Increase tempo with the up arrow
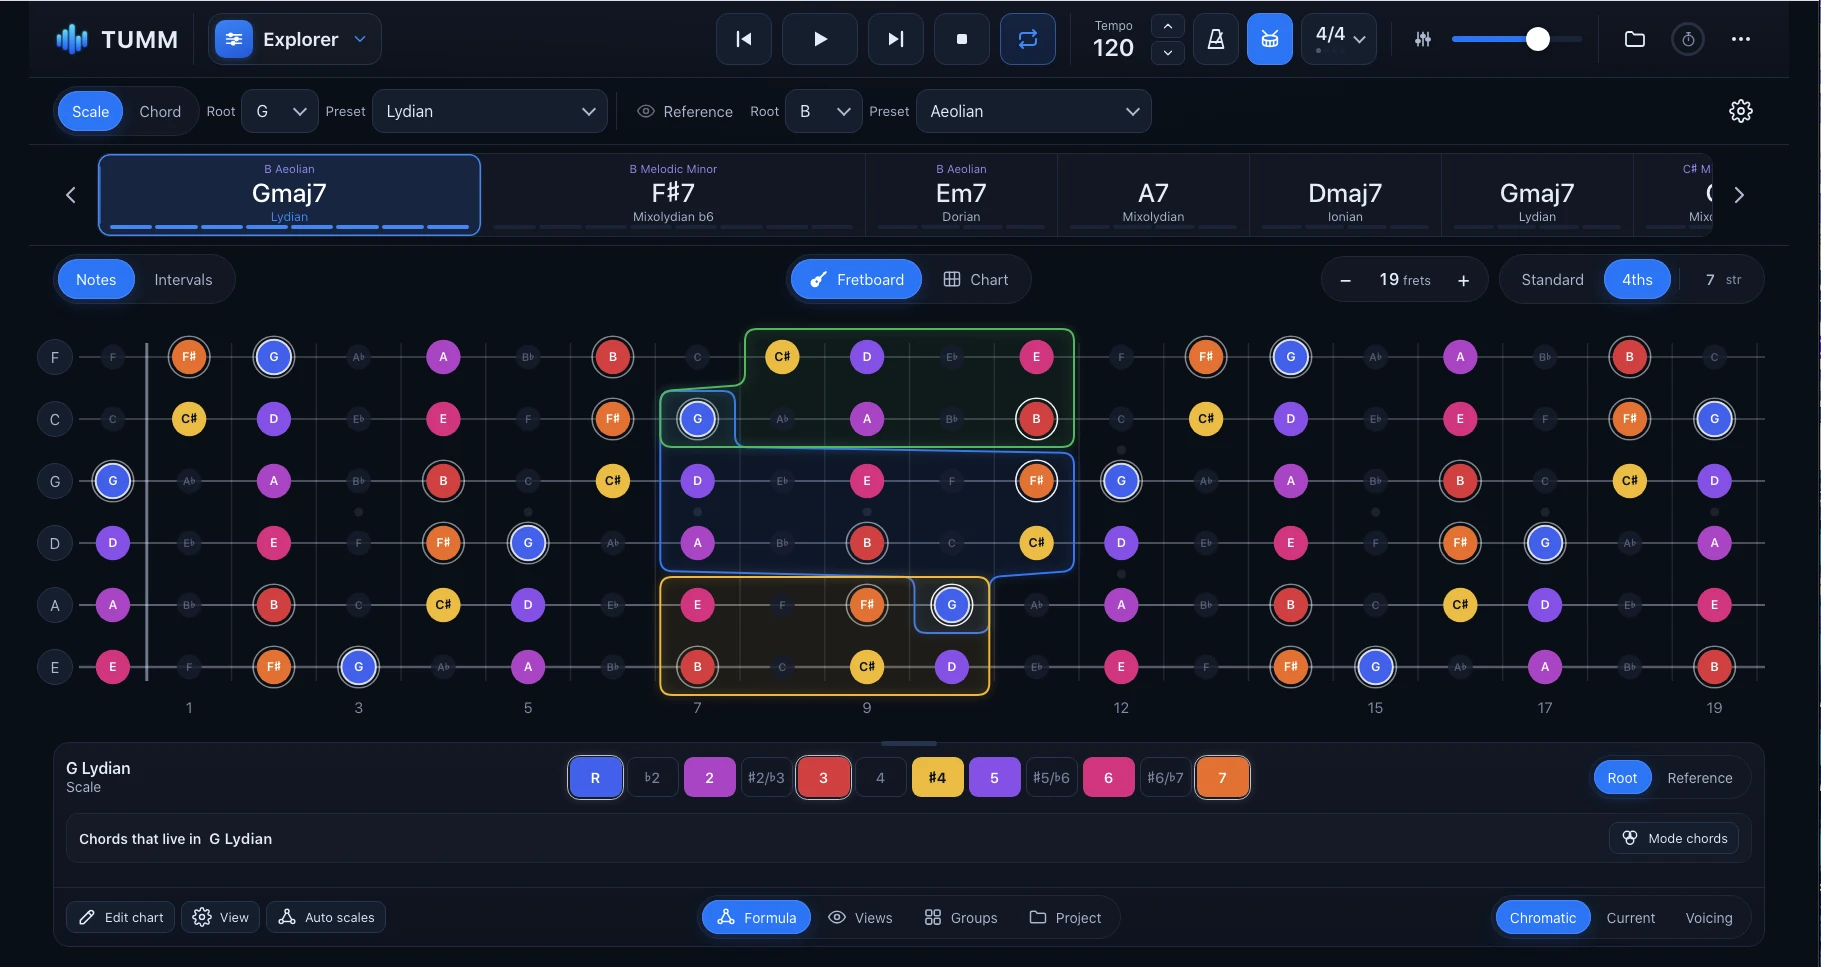This screenshot has height=967, width=1821. pos(1167,26)
